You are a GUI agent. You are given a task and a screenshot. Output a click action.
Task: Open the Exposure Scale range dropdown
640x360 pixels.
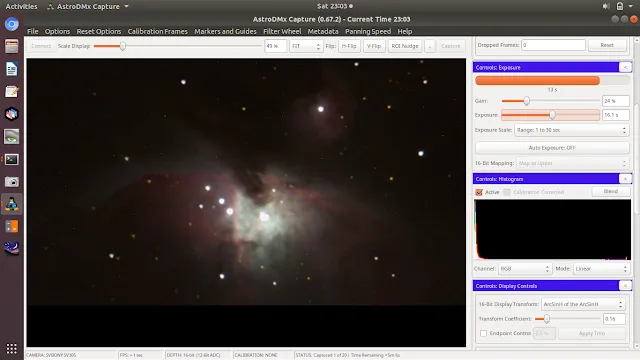click(x=571, y=130)
